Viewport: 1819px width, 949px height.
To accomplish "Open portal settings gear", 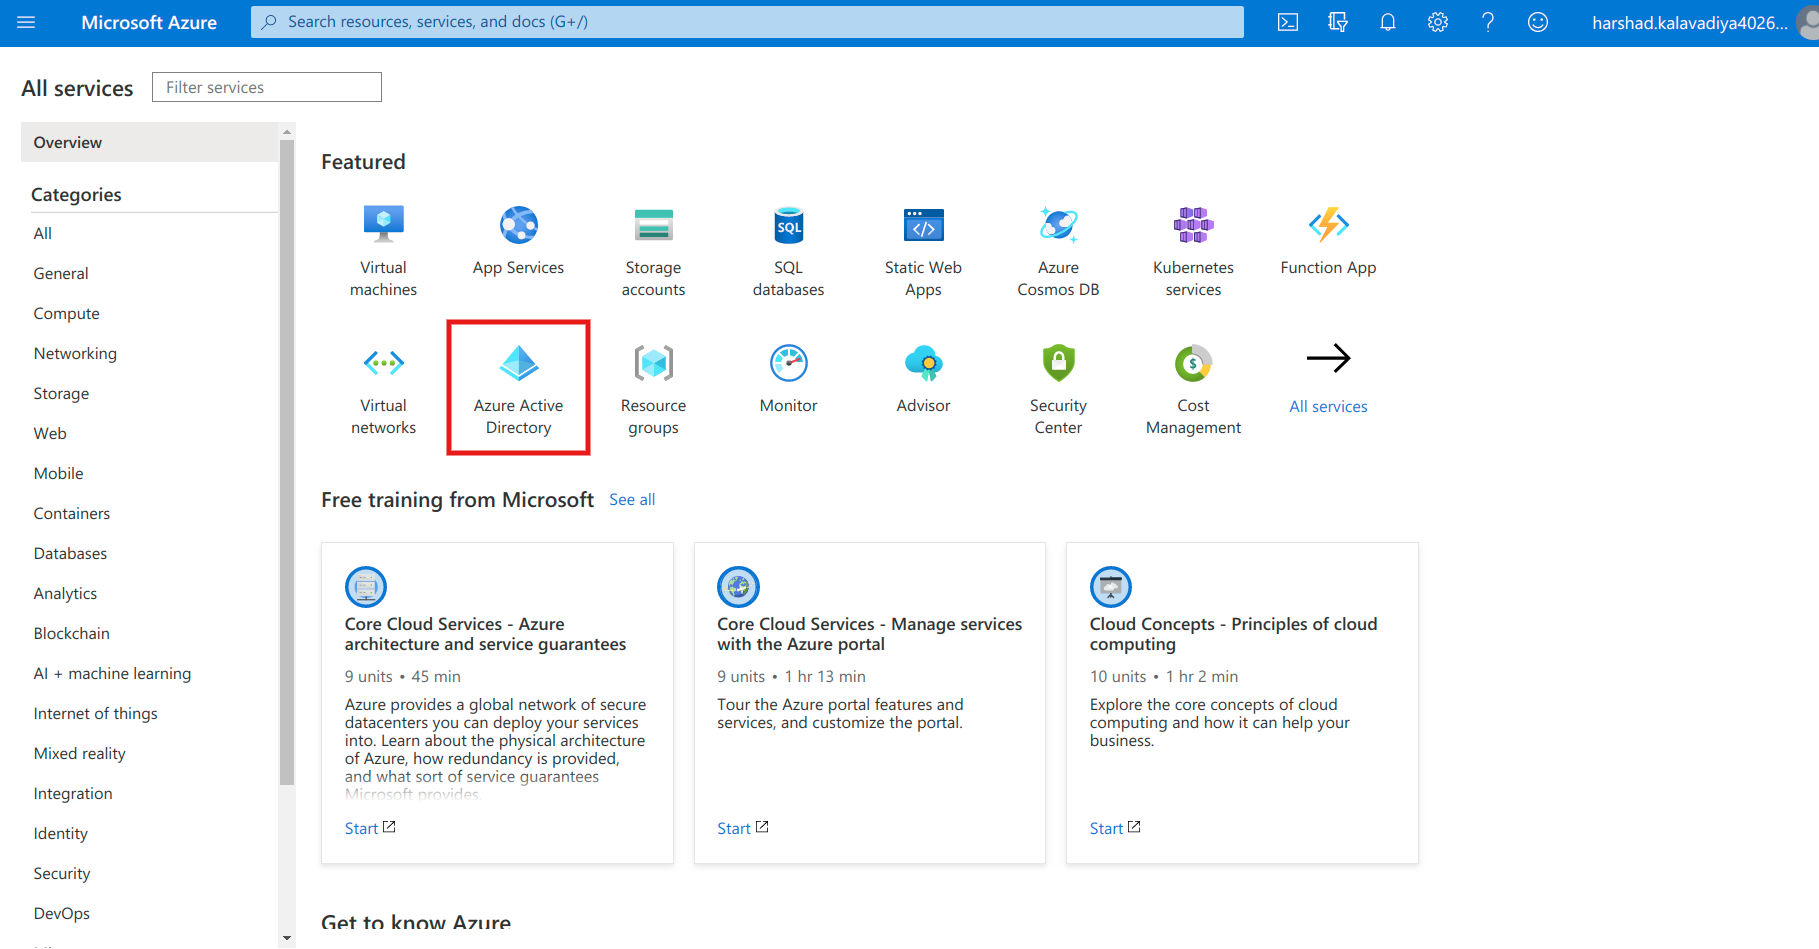I will pyautogui.click(x=1438, y=22).
